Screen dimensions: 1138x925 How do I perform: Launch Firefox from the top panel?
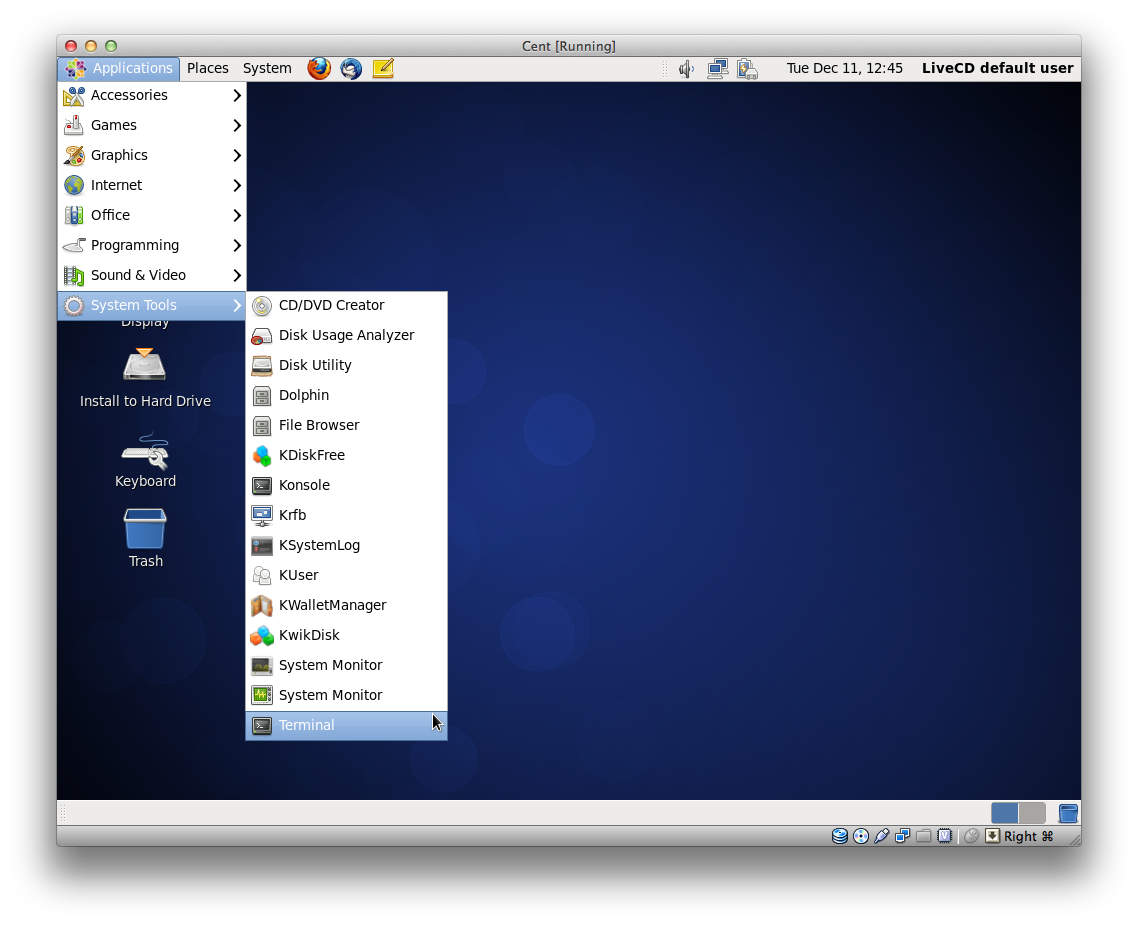(319, 68)
